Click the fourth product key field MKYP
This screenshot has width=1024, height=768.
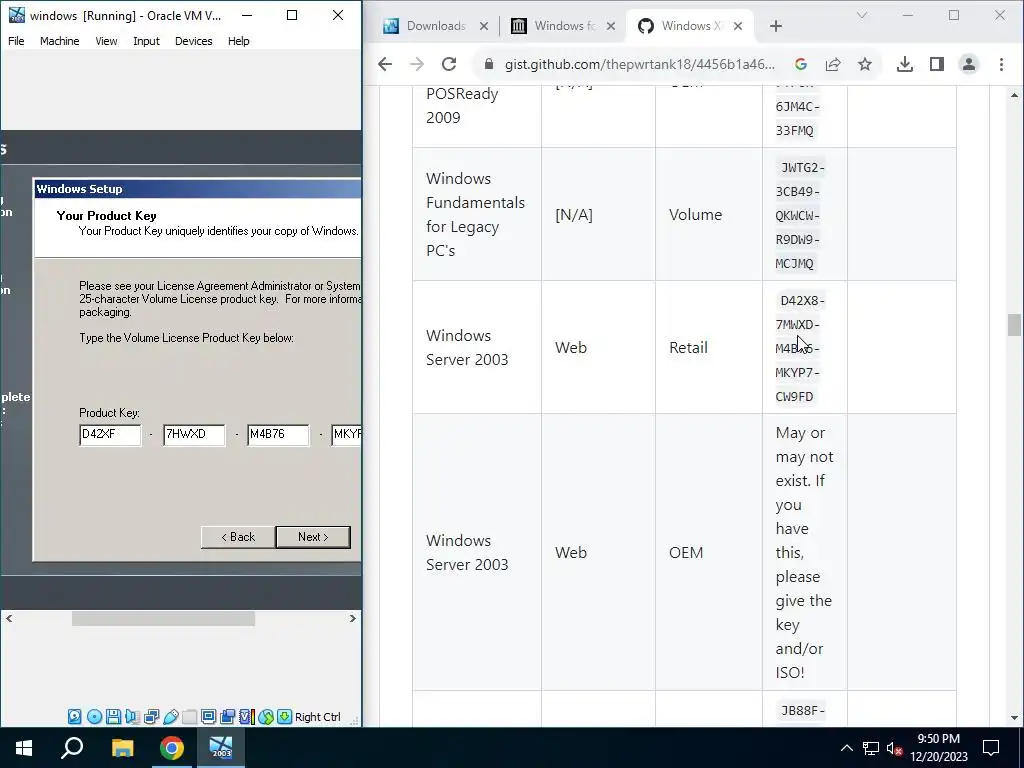pyautogui.click(x=346, y=435)
